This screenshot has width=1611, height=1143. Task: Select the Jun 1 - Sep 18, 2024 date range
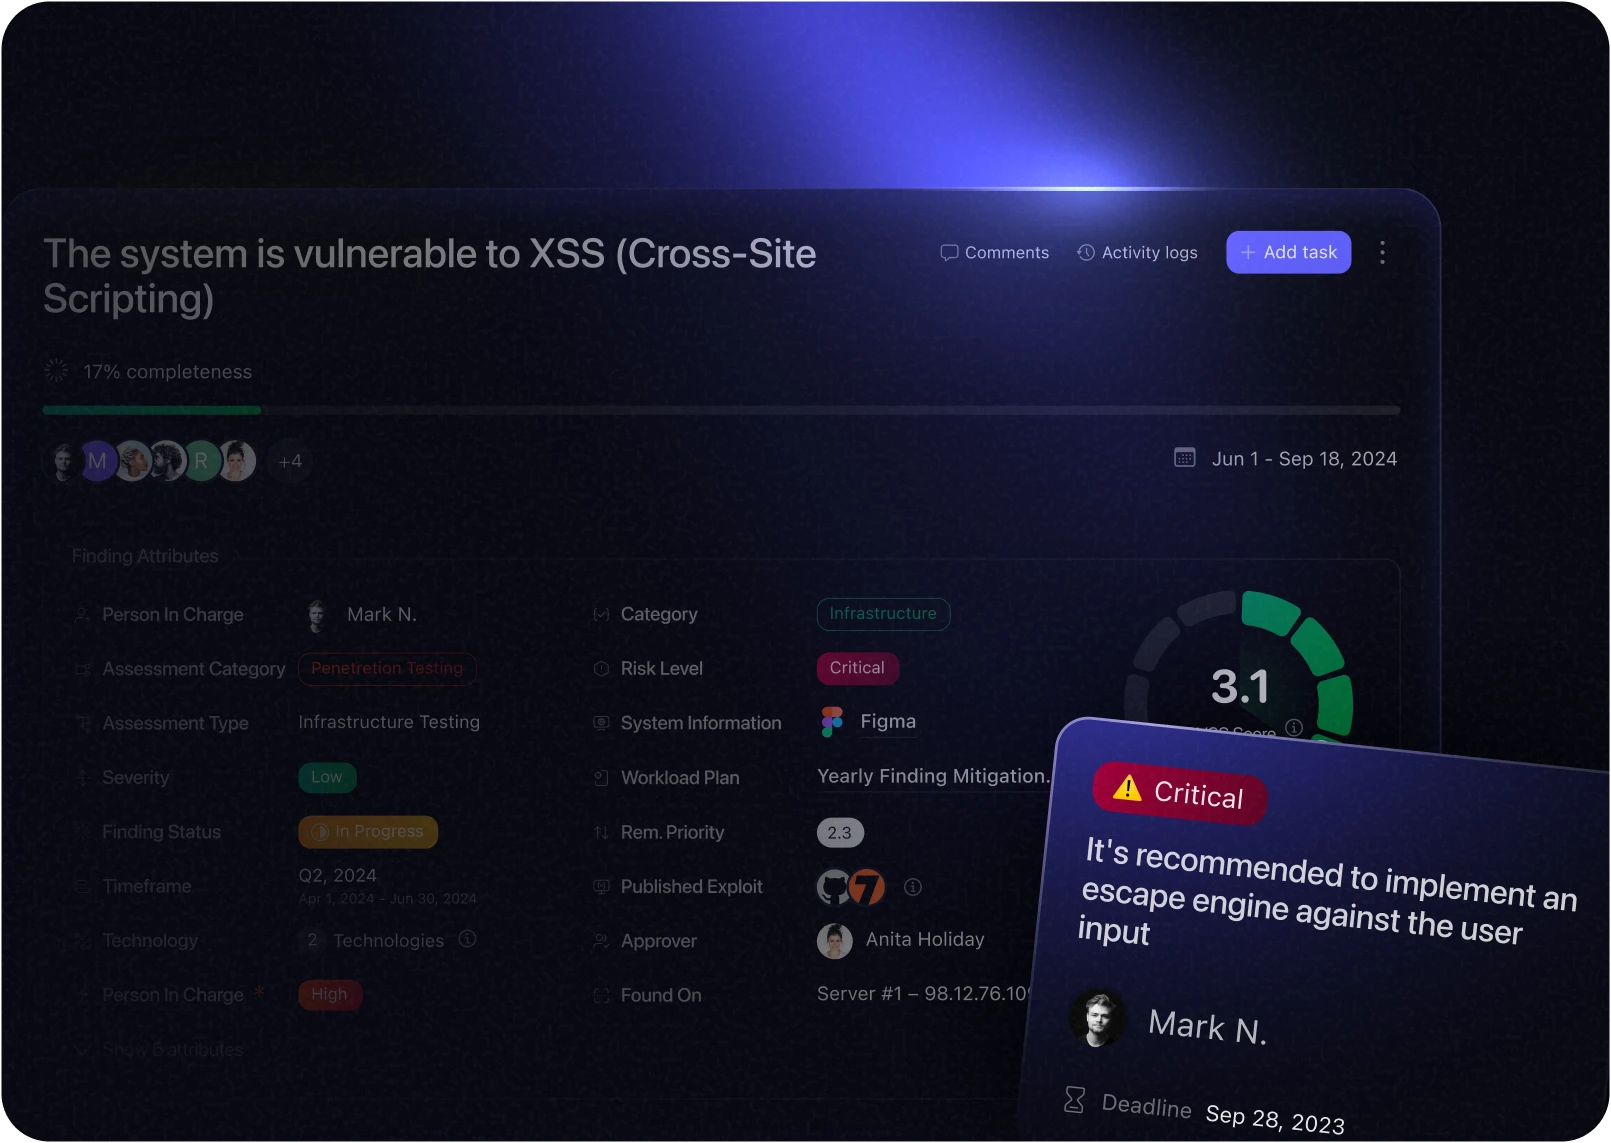[1304, 459]
